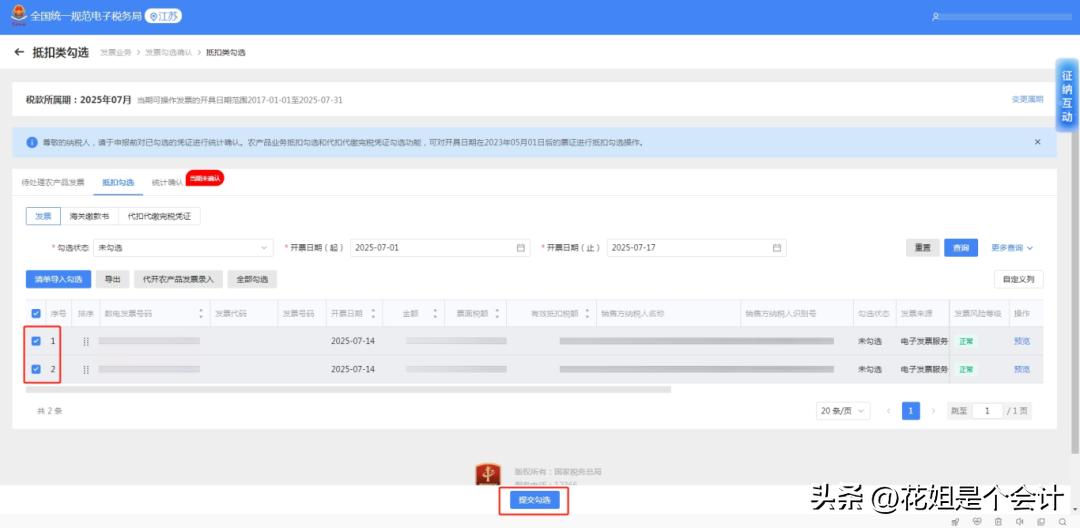Click 发票业务 in the breadcrumb
The width and height of the screenshot is (1080, 528).
point(115,52)
